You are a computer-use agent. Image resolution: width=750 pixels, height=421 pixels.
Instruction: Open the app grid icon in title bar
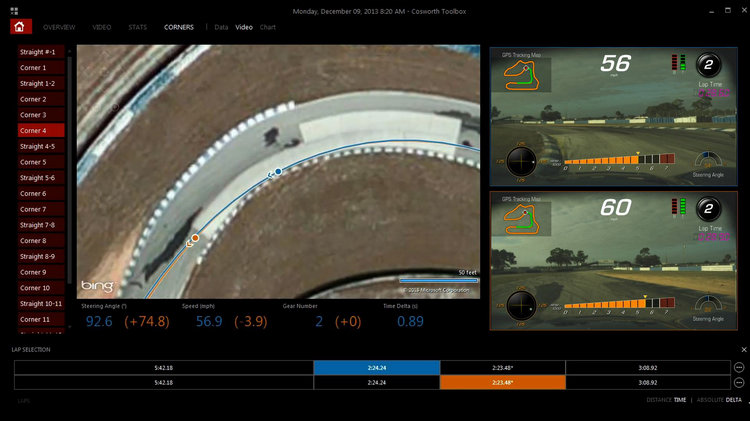coord(13,9)
